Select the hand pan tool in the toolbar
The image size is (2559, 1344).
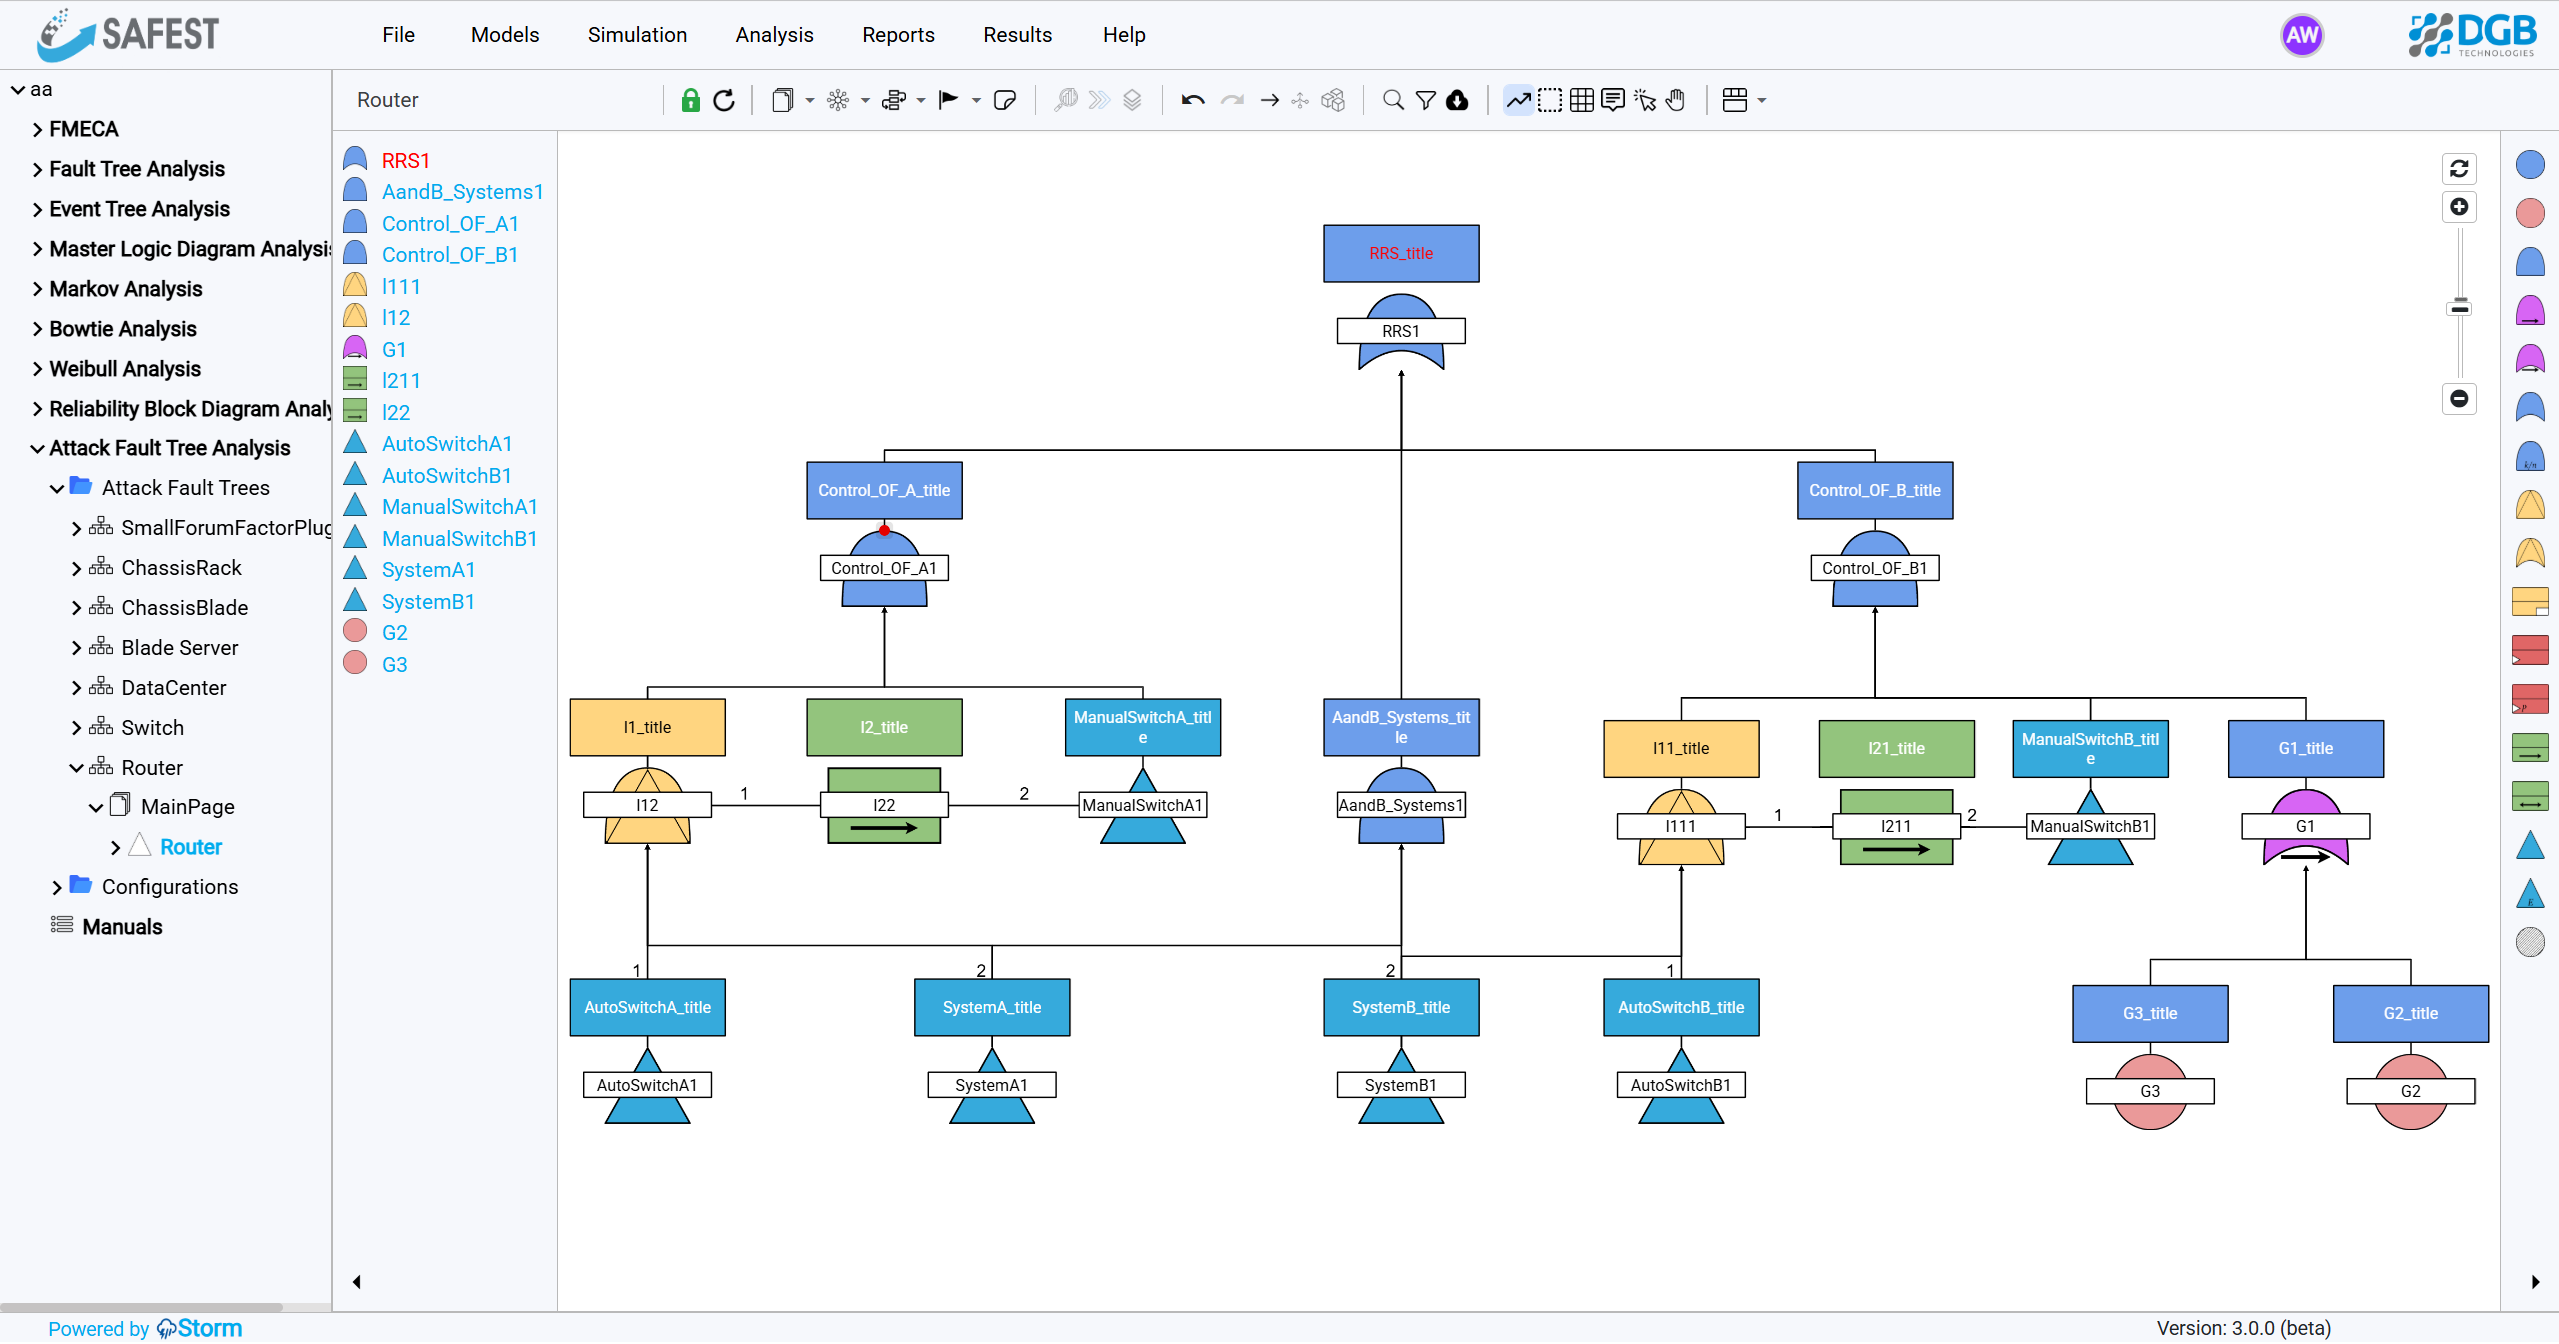pos(1675,100)
